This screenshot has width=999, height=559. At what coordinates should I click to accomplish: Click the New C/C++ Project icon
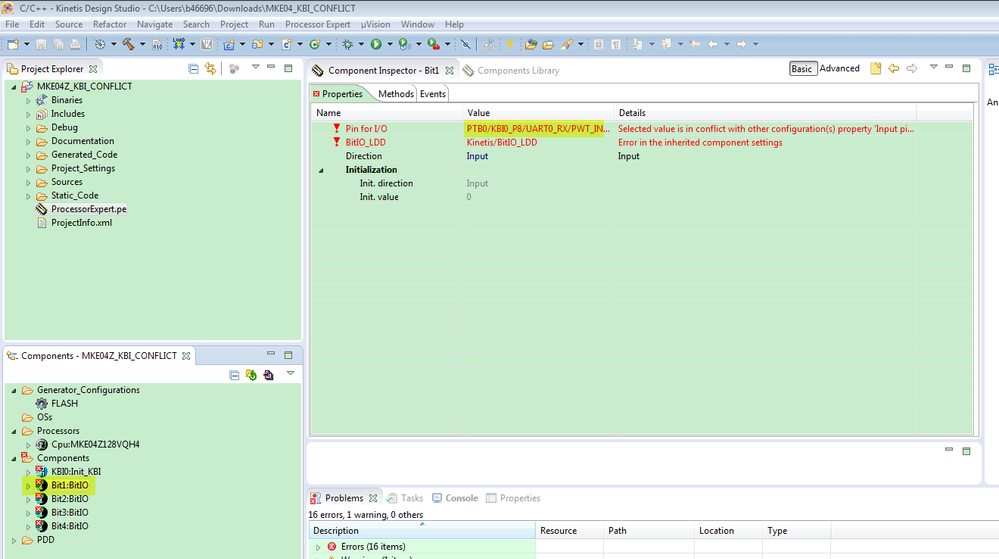[229, 44]
